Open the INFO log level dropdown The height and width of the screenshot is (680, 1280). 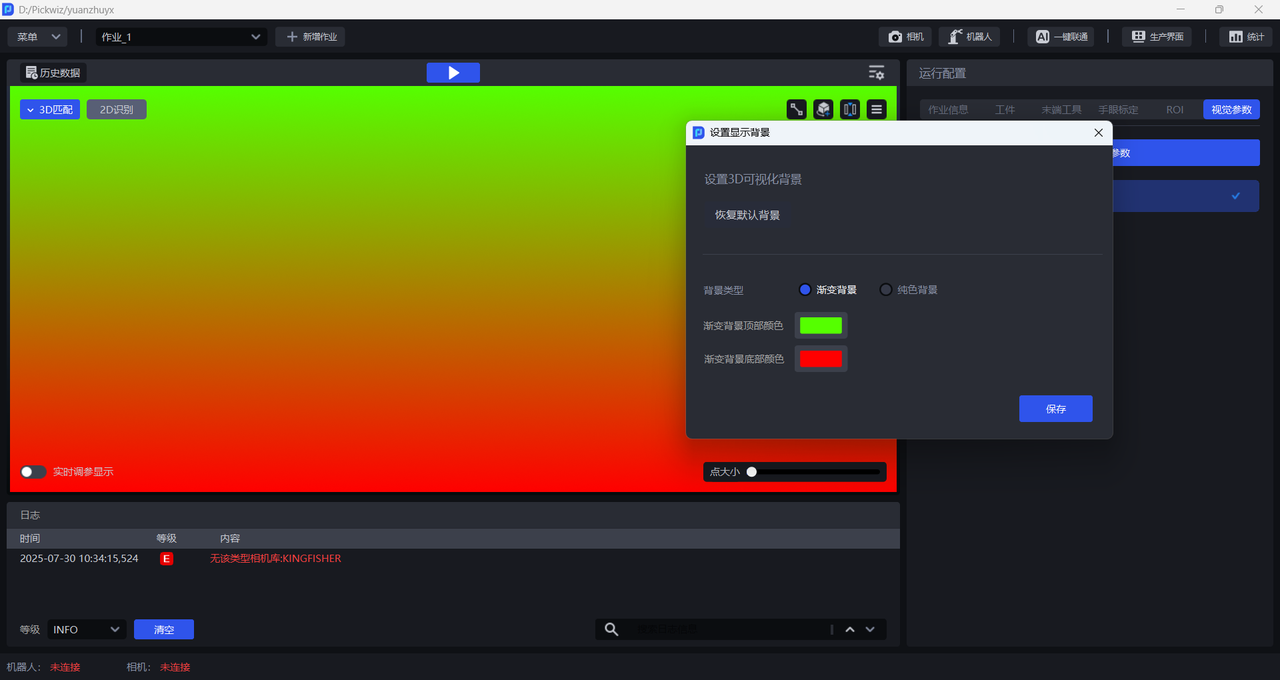point(87,629)
